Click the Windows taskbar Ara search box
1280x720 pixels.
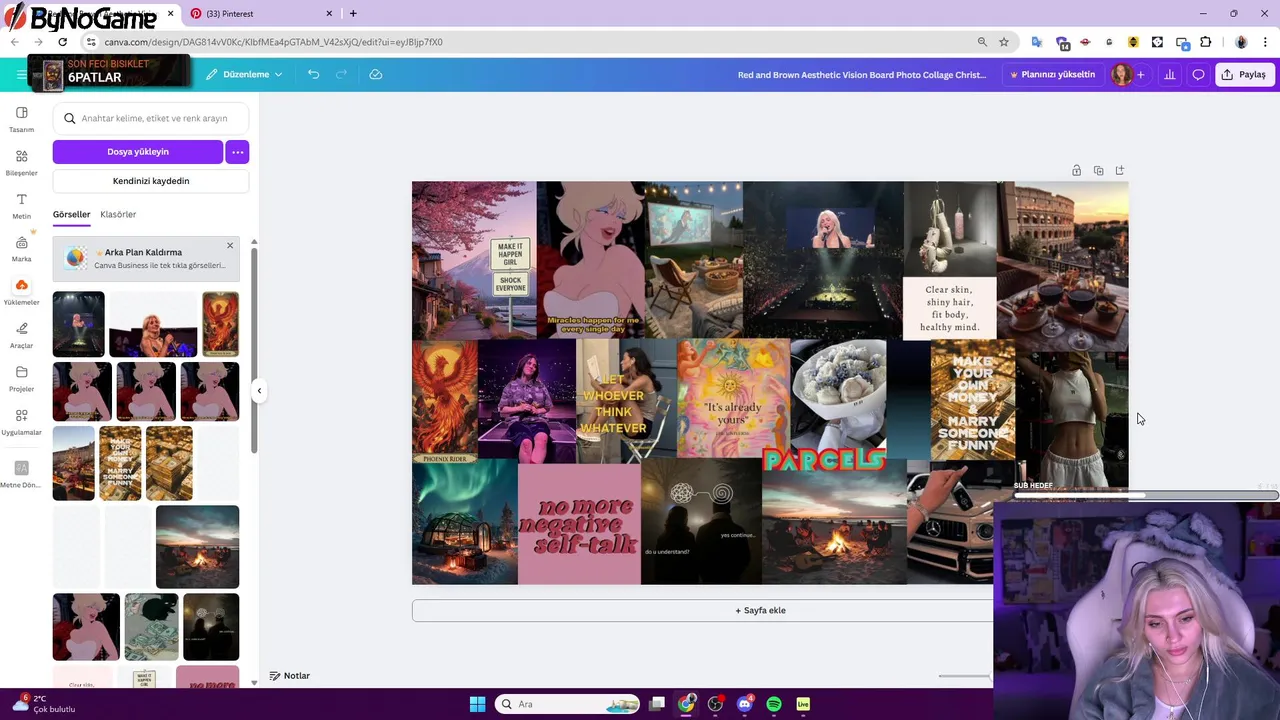click(568, 704)
